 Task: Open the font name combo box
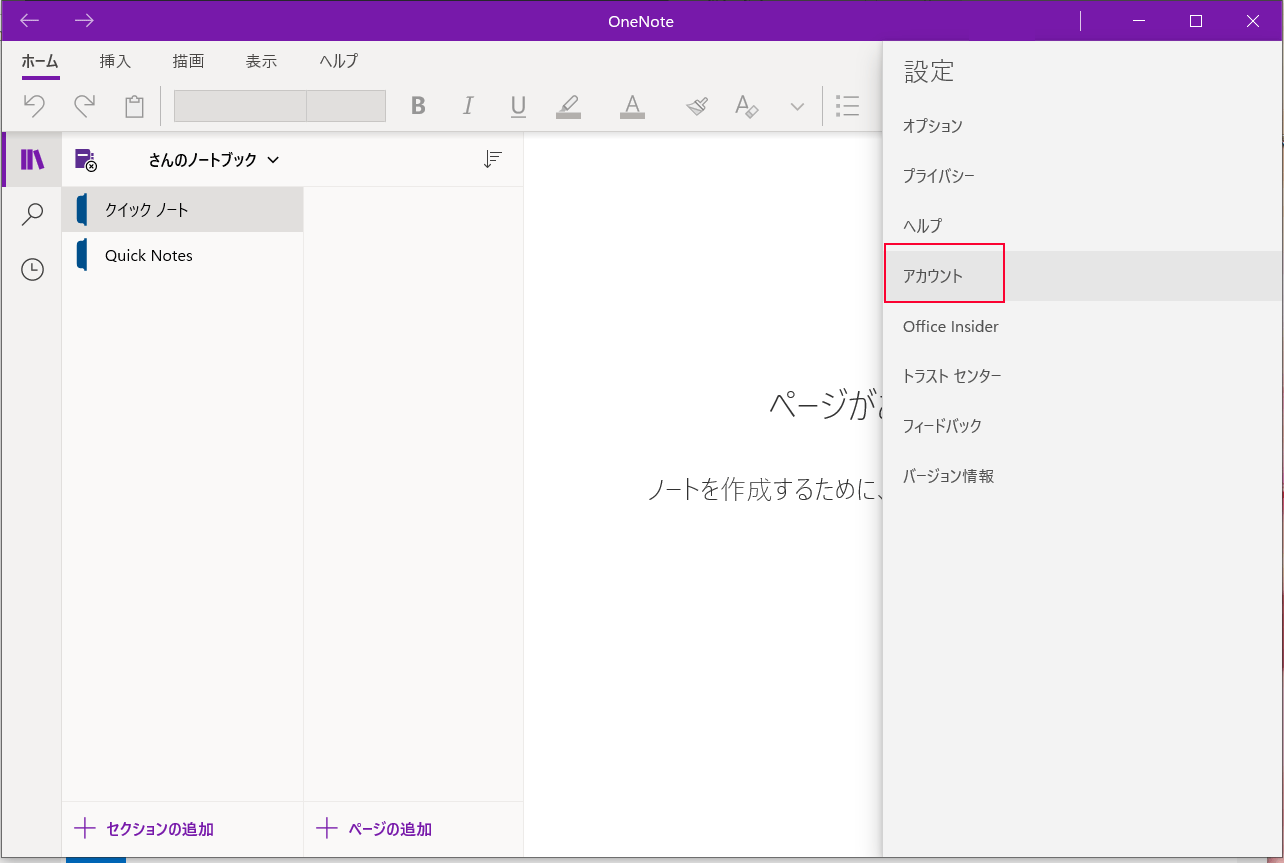[240, 106]
